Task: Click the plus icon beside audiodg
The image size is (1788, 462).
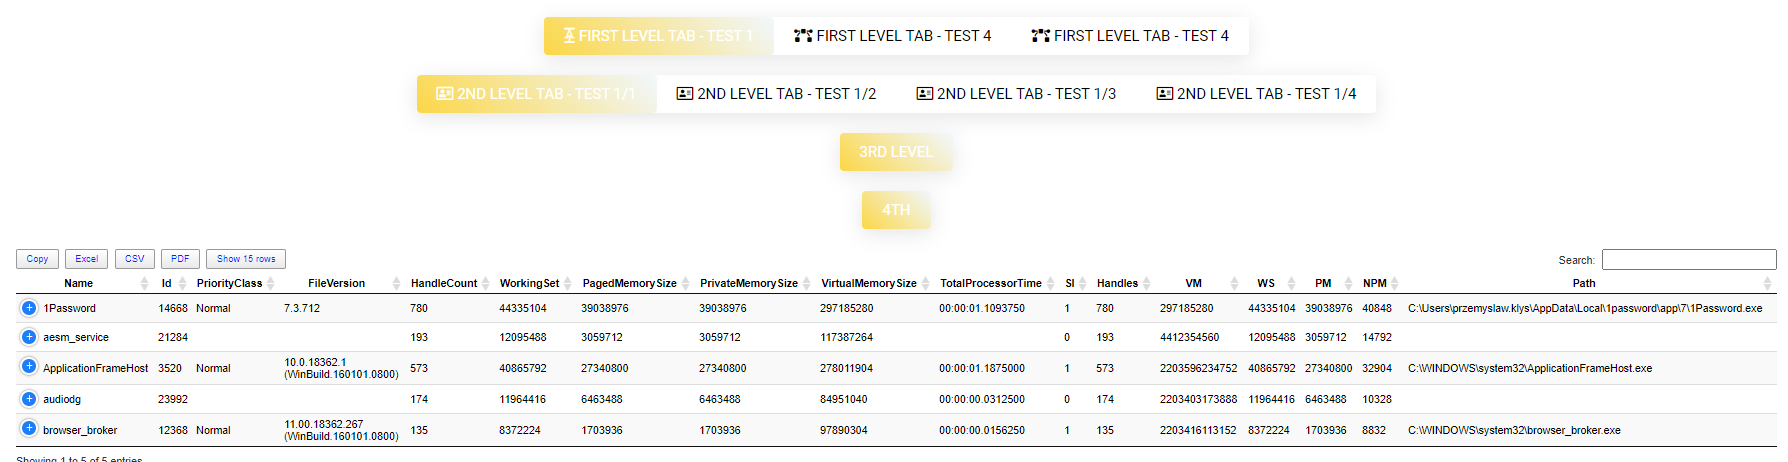Action: coord(29,399)
